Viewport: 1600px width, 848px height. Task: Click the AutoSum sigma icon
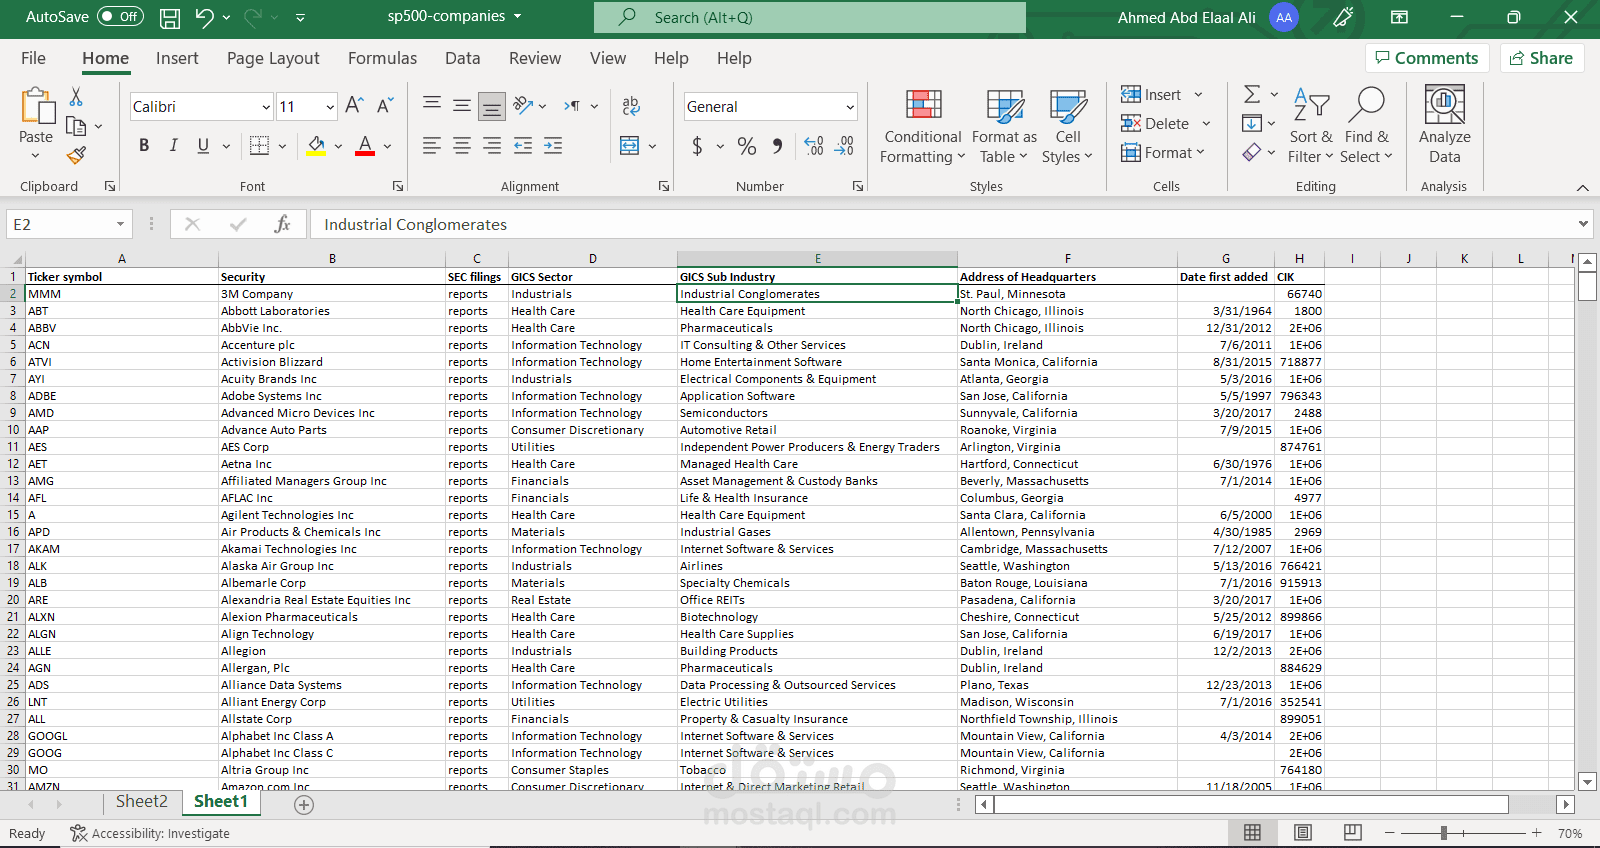[1252, 94]
